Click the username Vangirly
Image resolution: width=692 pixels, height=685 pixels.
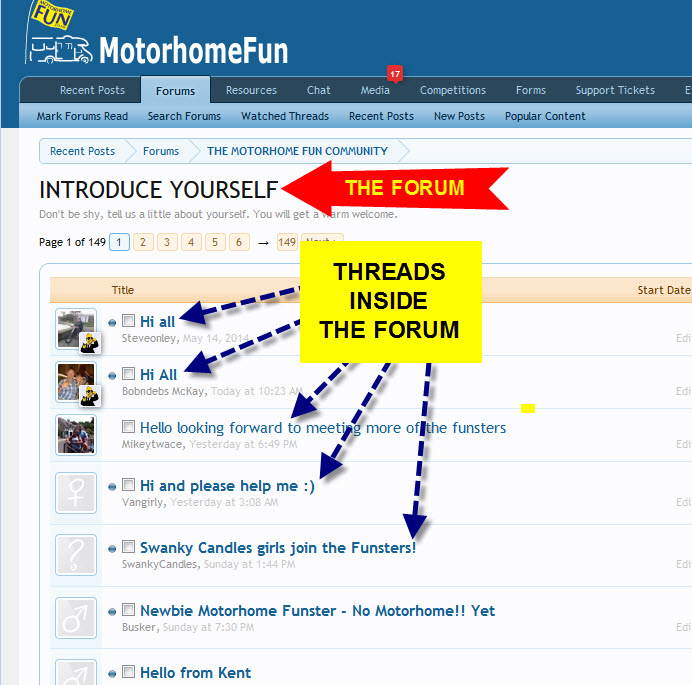click(143, 502)
